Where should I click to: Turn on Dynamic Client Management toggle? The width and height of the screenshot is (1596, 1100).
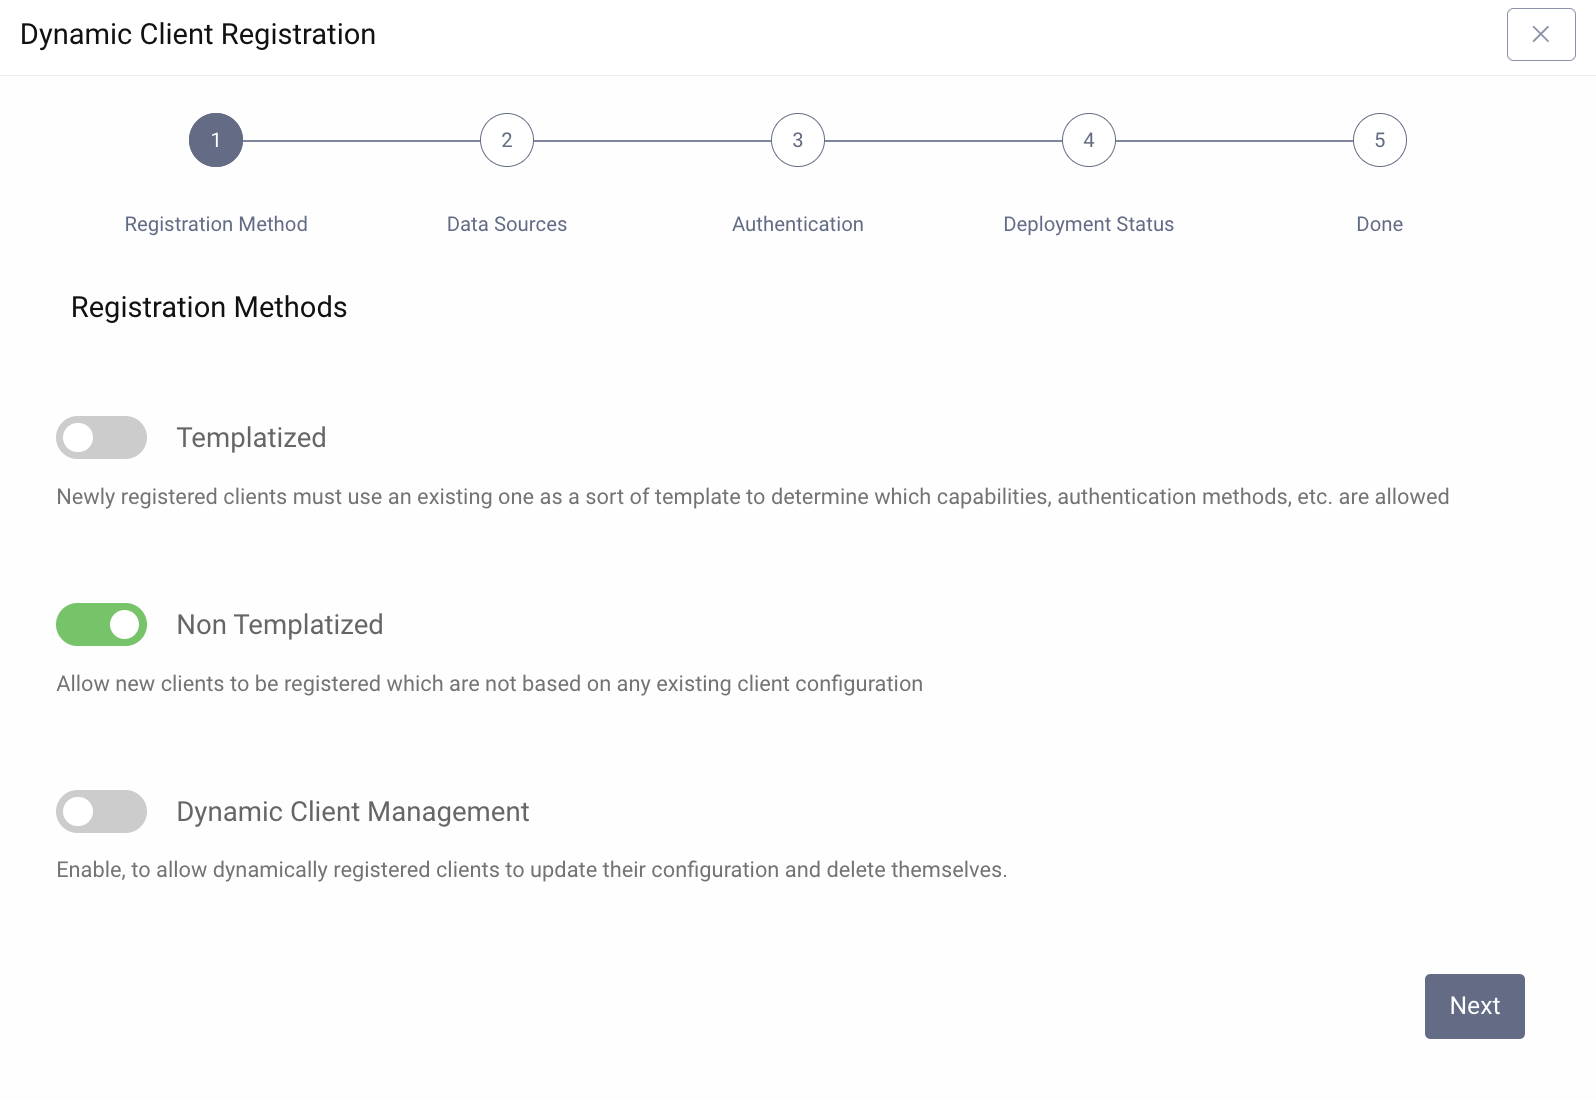(x=101, y=812)
